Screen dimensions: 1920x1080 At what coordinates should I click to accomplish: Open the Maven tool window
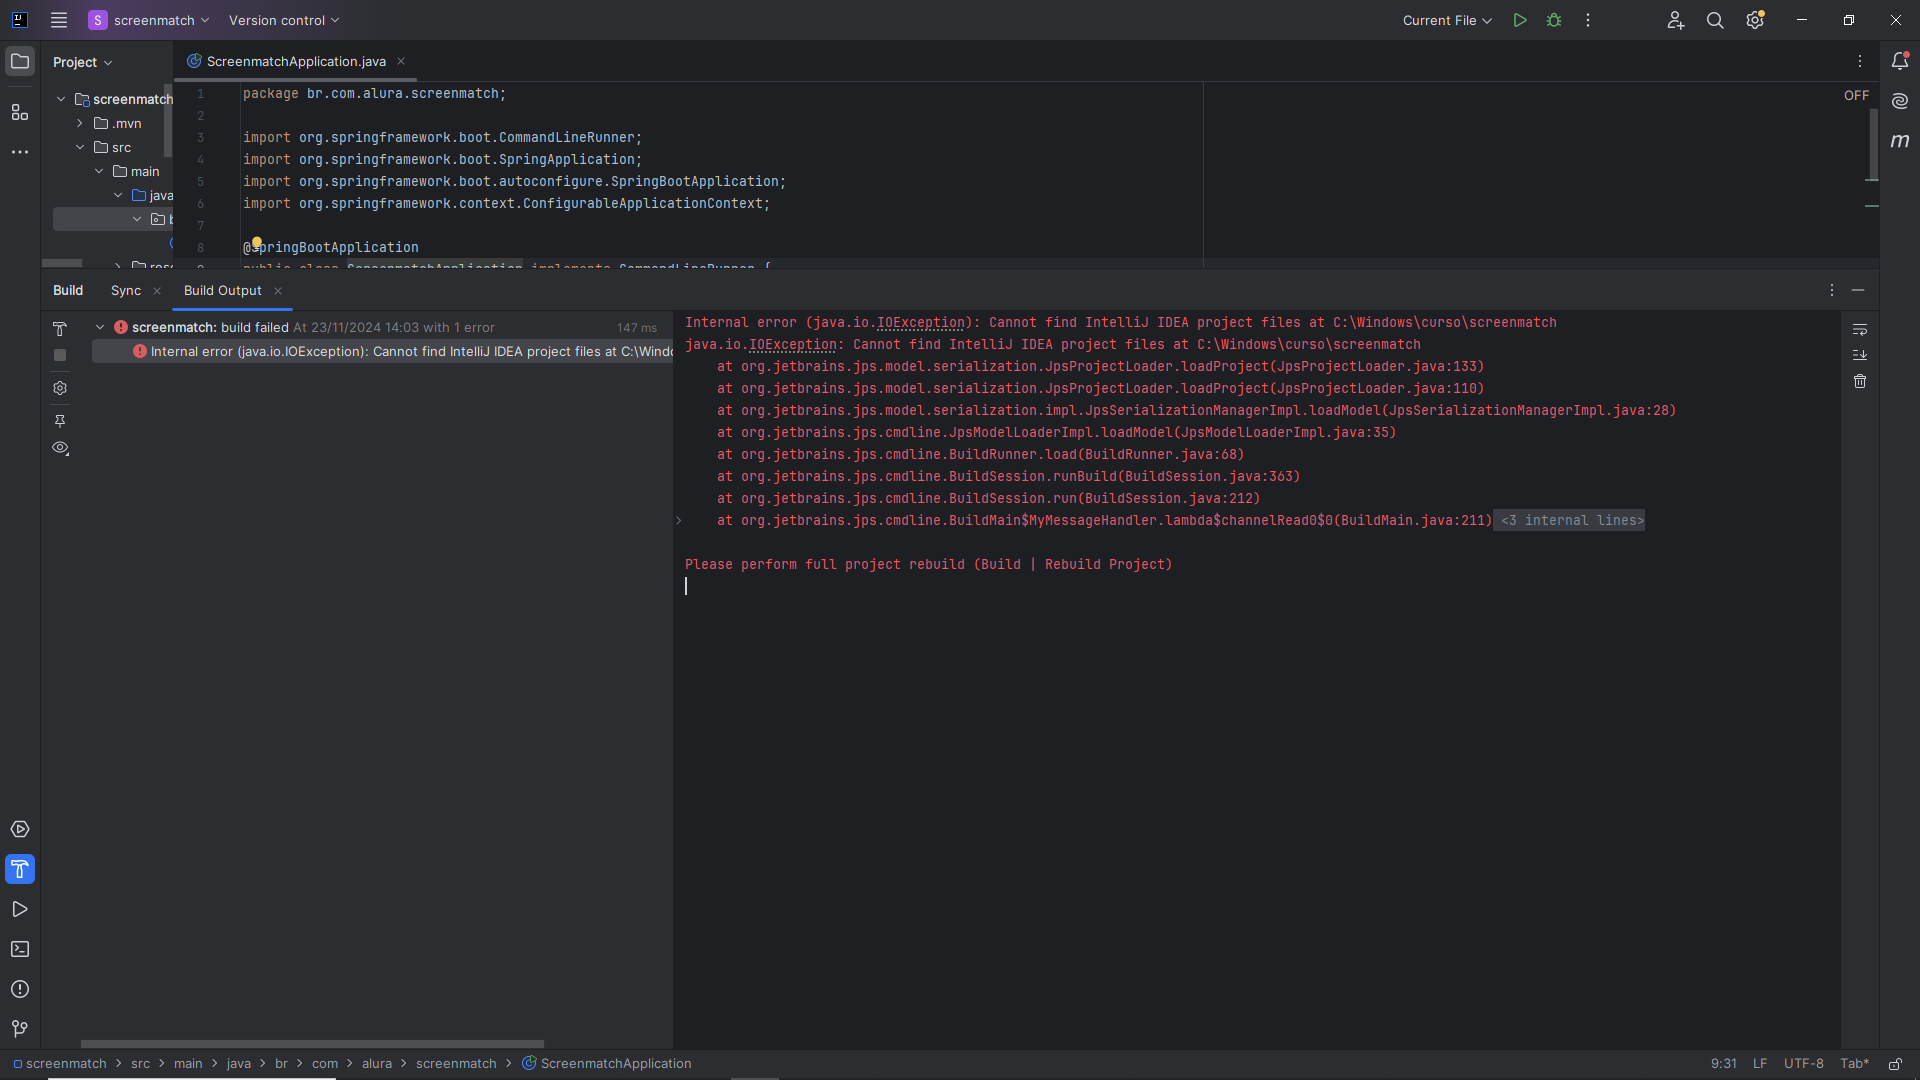pyautogui.click(x=1900, y=141)
